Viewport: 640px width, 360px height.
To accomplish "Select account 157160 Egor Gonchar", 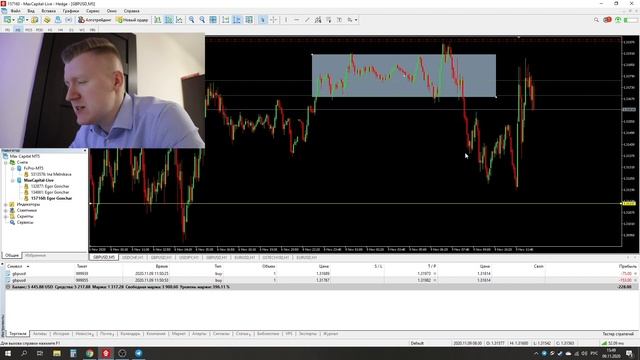I will tap(51, 198).
